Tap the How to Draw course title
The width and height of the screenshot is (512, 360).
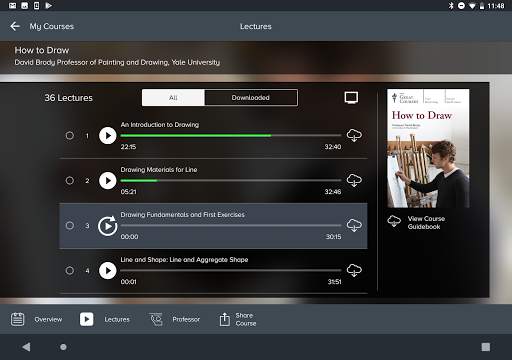(42, 50)
